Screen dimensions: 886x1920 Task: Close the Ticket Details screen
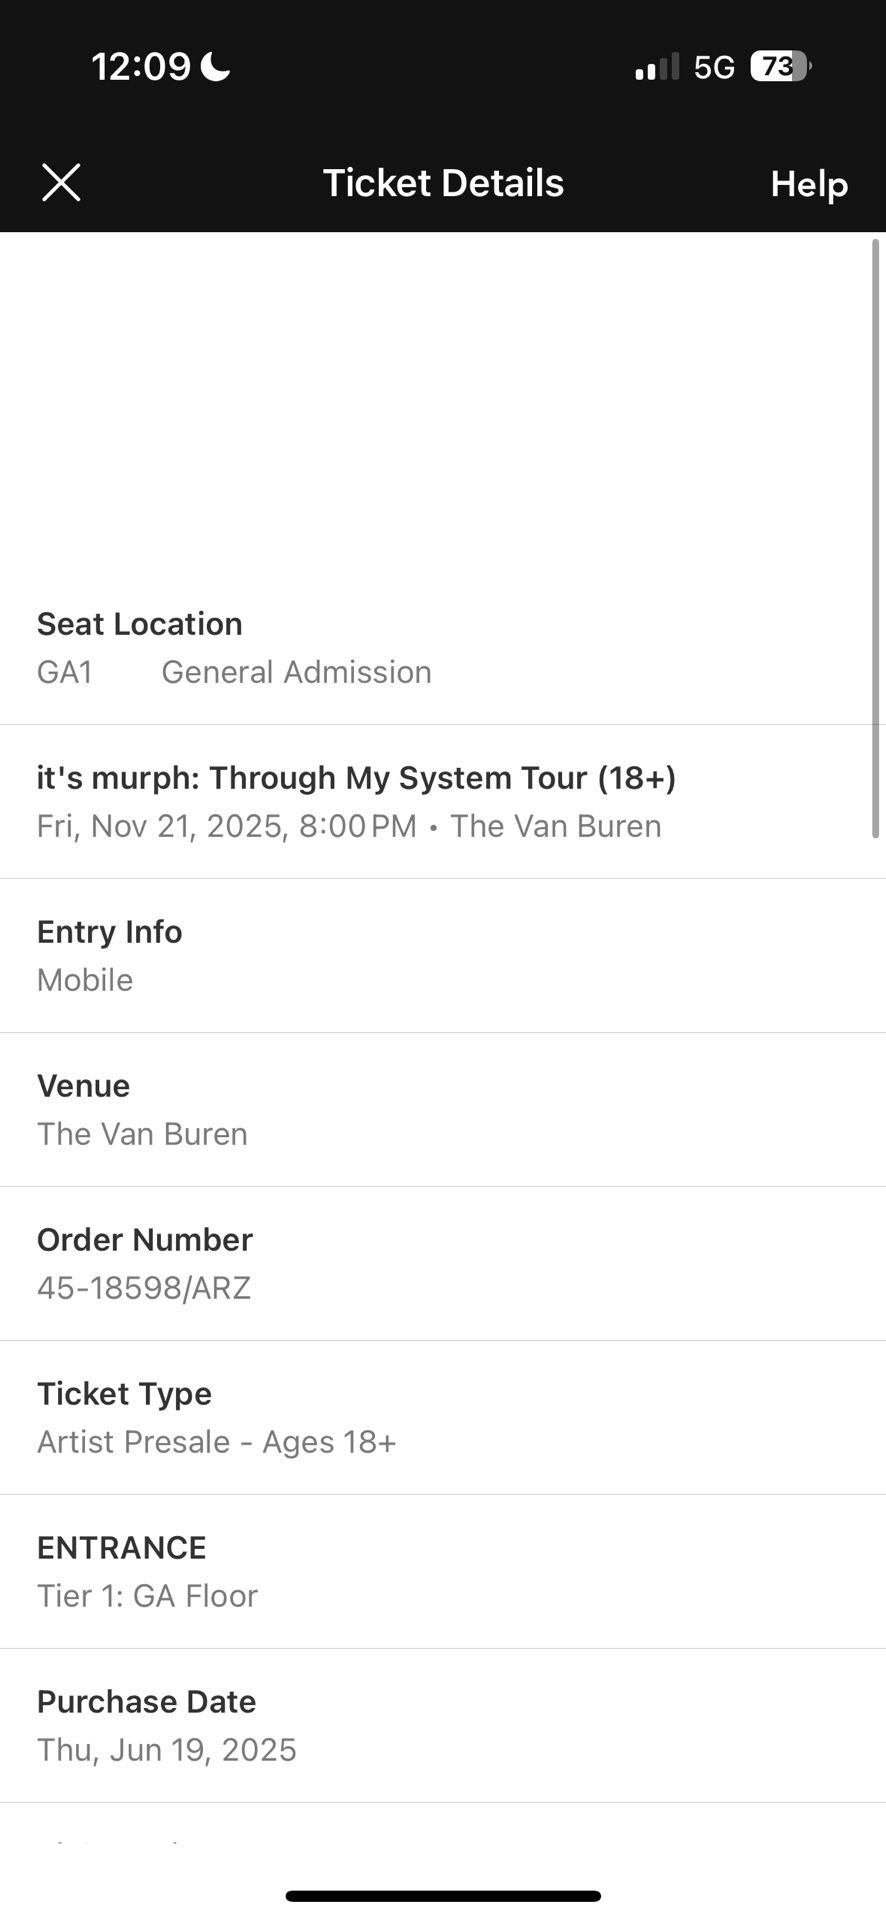pos(61,183)
